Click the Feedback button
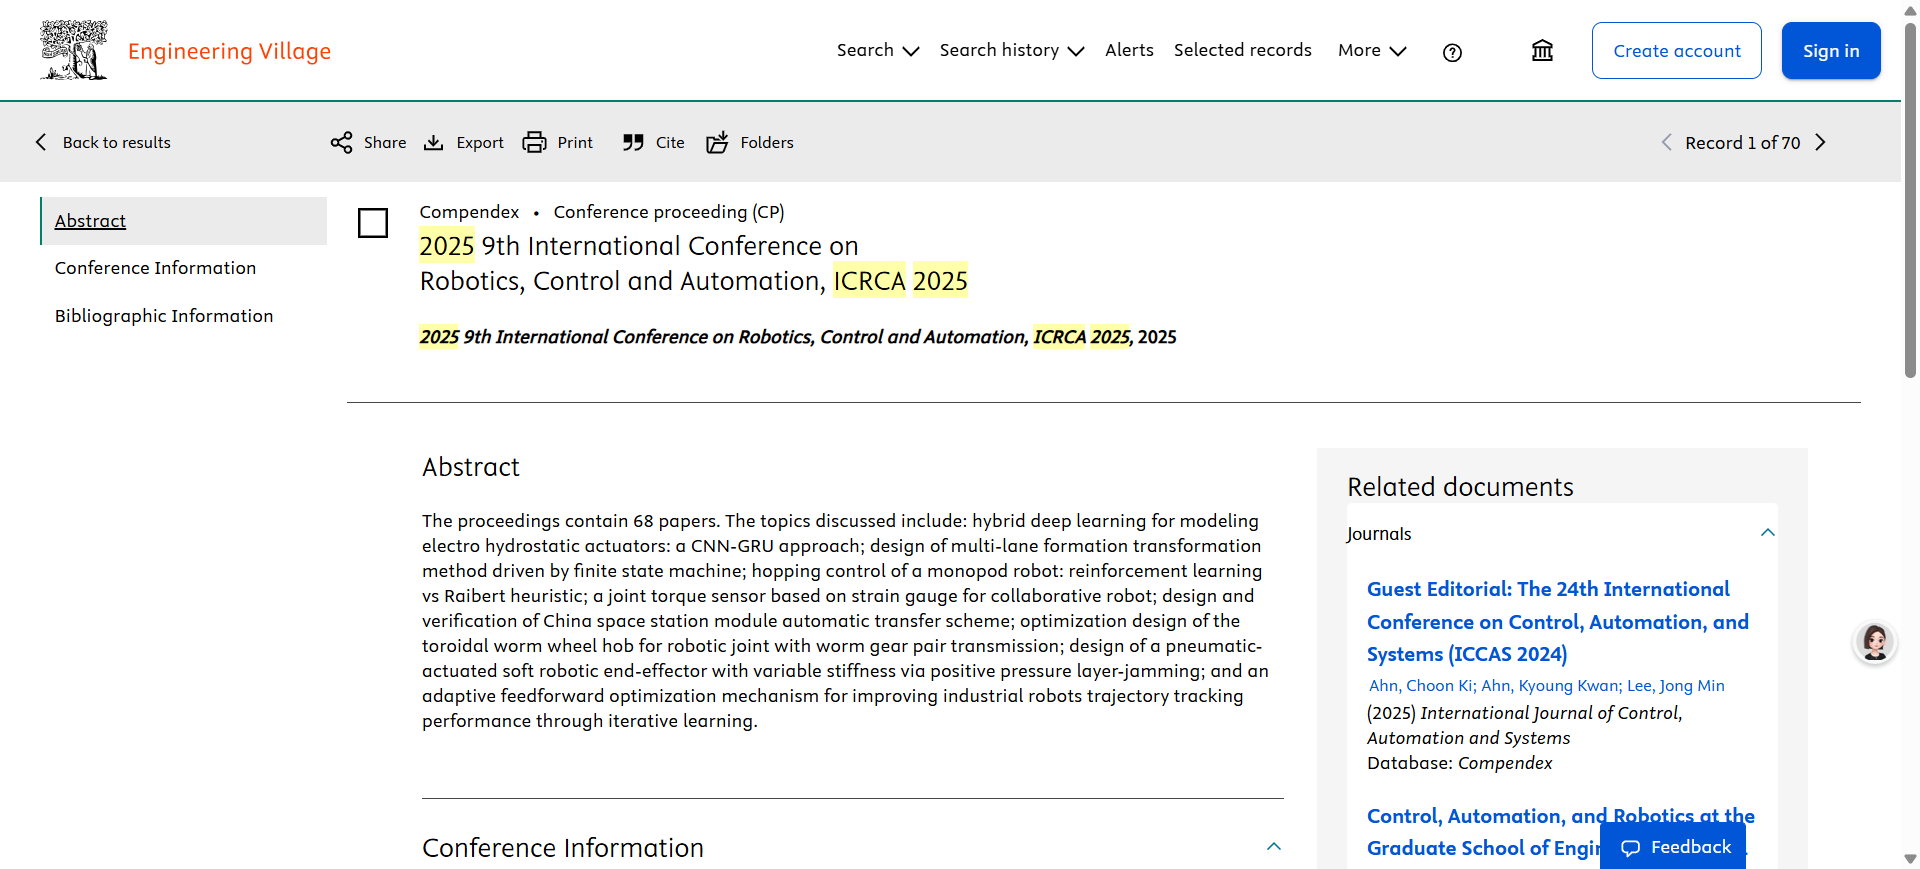 [1673, 847]
